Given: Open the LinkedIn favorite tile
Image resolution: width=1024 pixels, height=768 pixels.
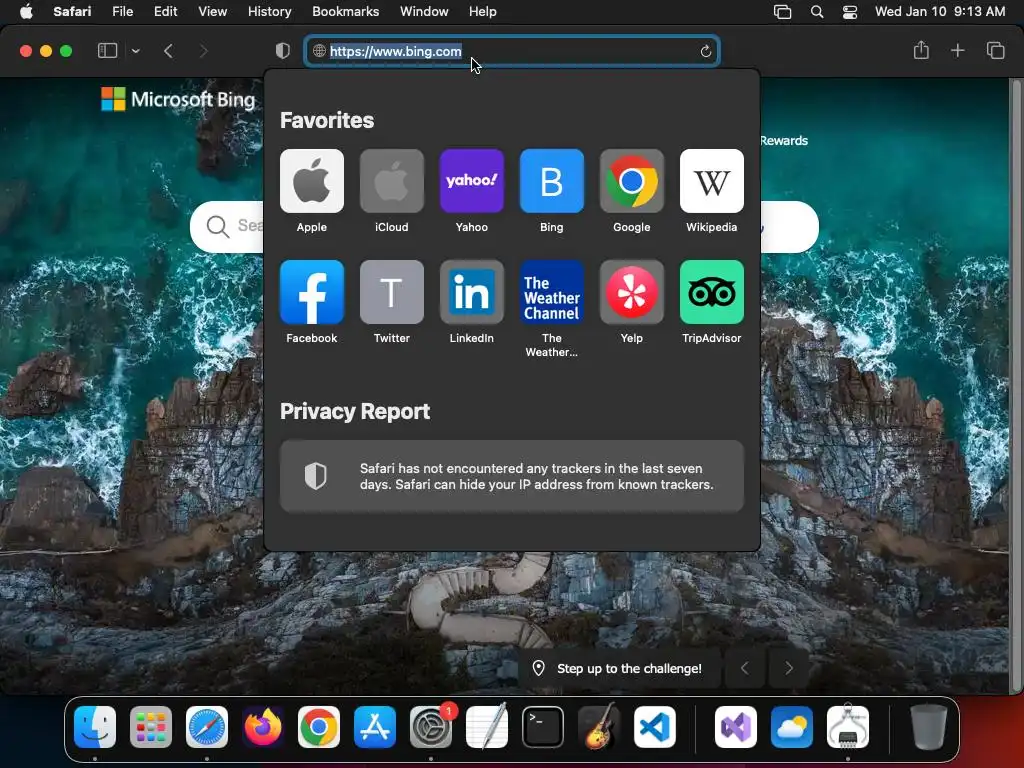Looking at the screenshot, I should pos(472,292).
